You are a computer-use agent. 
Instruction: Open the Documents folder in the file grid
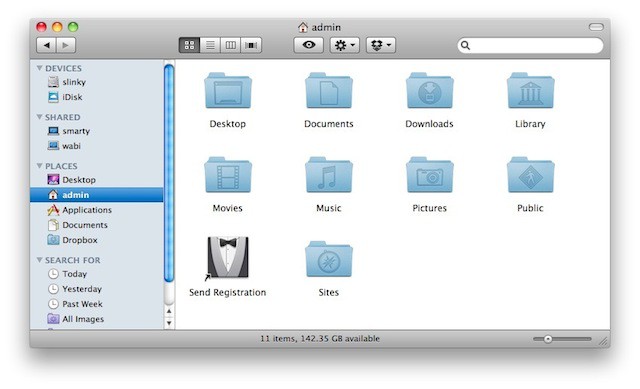[x=329, y=91]
